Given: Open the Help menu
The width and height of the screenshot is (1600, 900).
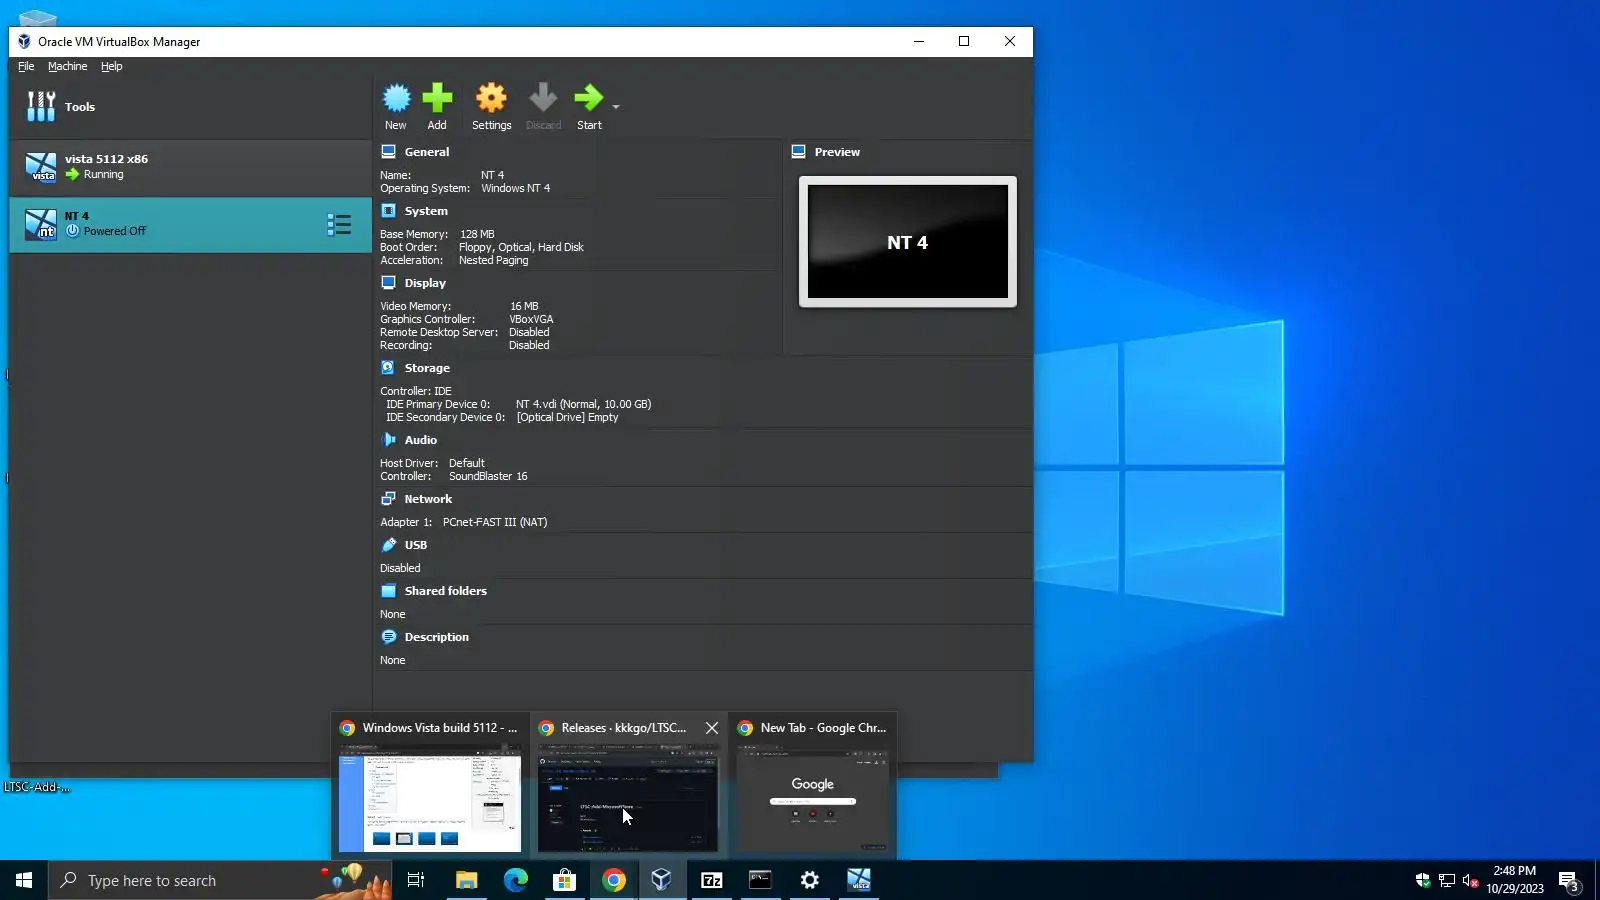Looking at the screenshot, I should click(x=111, y=66).
